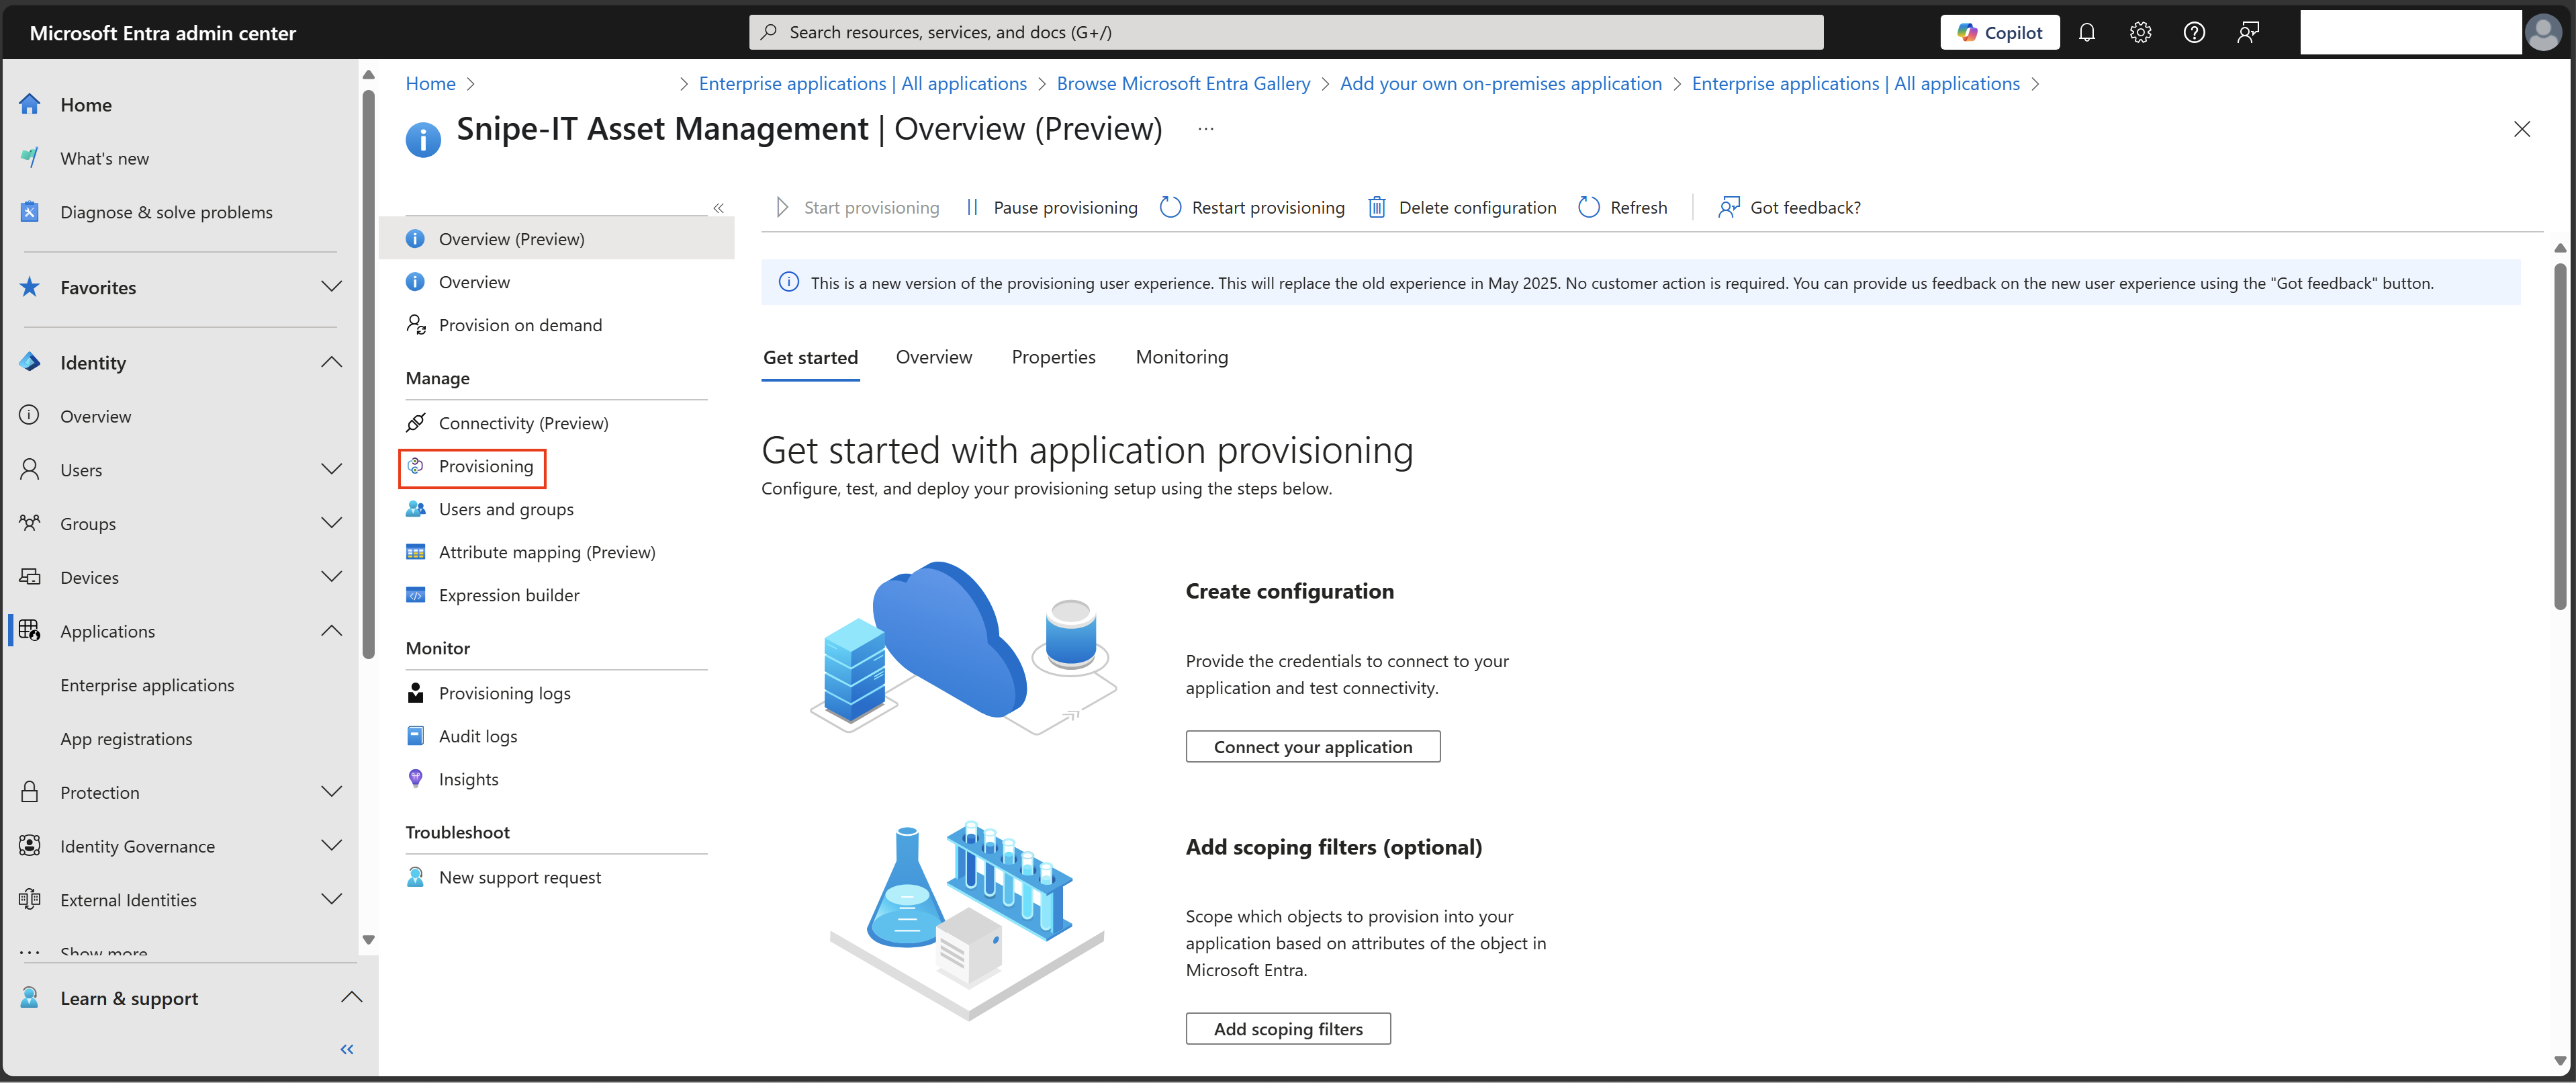Collapse the resource menu pane
Viewport: 2576px width, 1083px height.
pos(718,208)
